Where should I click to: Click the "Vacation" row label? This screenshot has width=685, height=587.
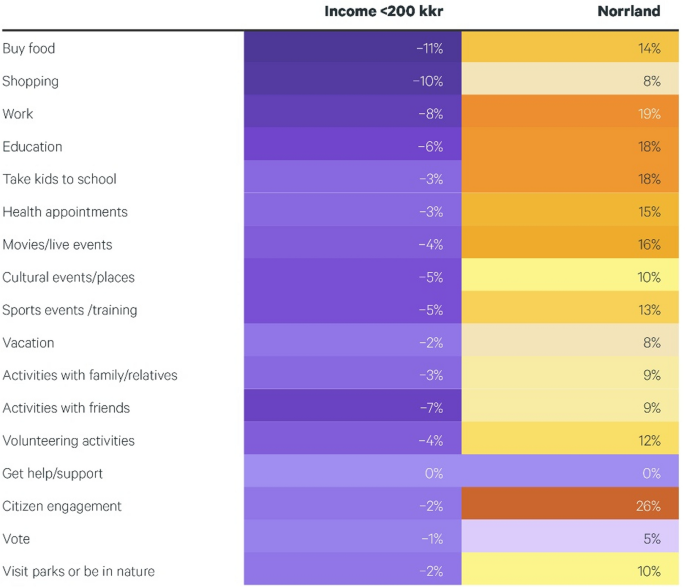[x=29, y=343]
